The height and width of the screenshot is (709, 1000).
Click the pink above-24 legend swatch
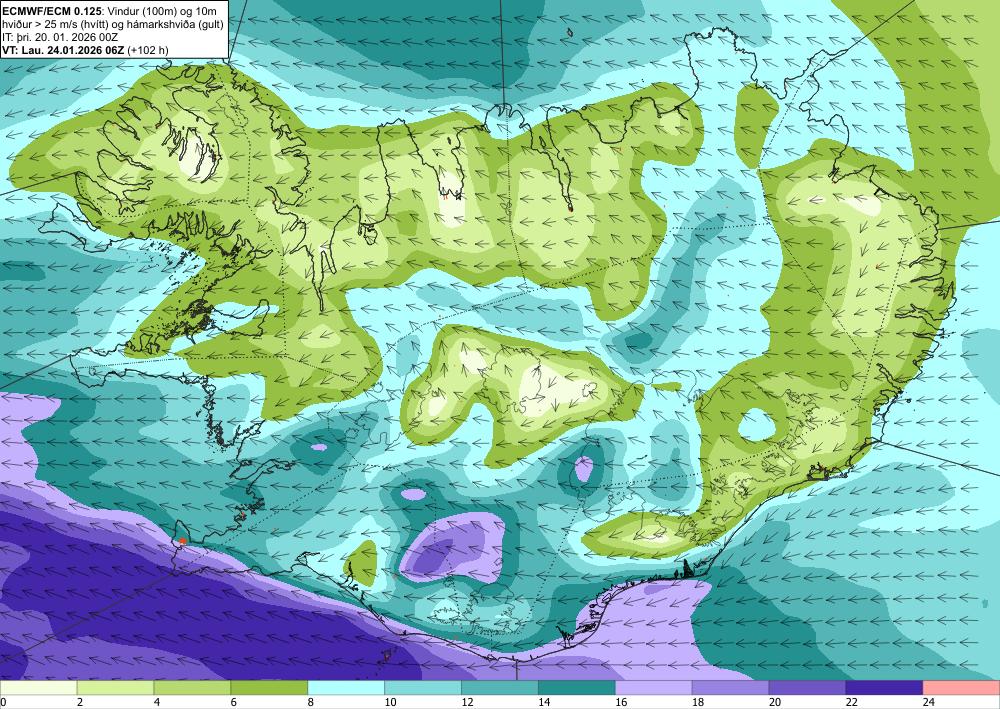click(961, 688)
